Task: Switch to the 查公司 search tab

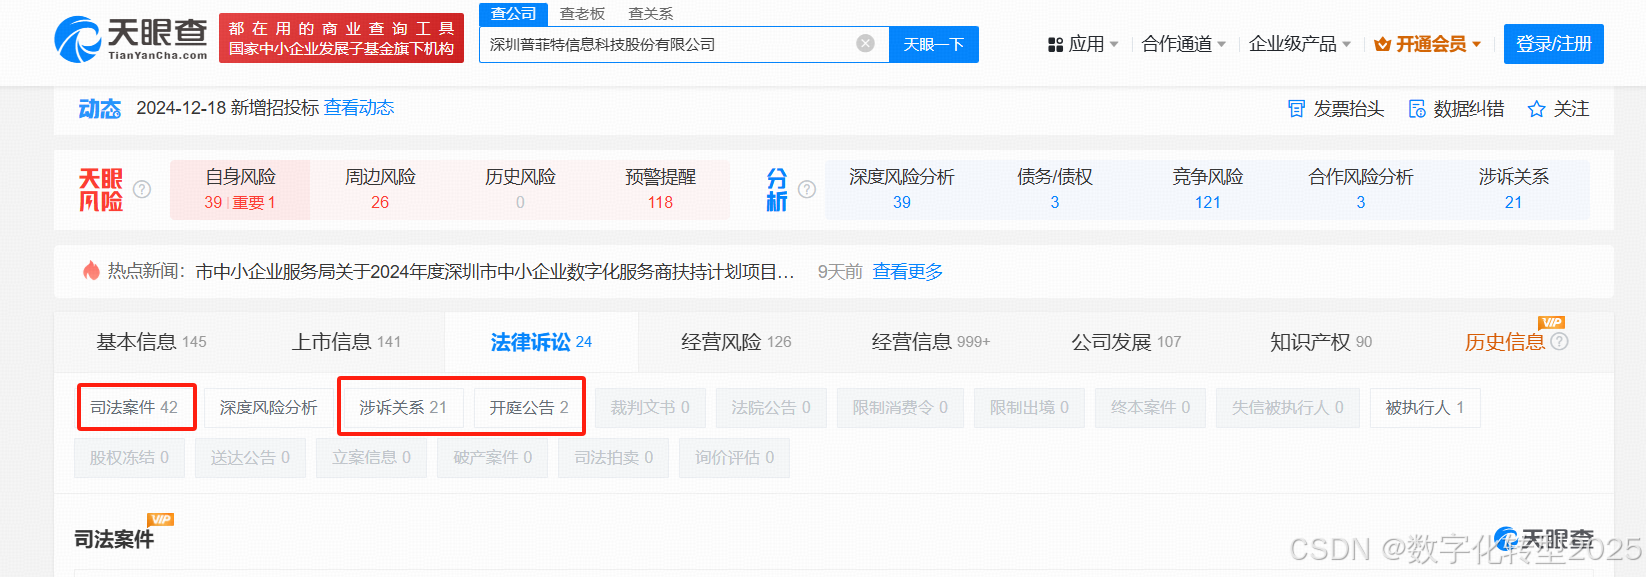Action: pos(514,13)
